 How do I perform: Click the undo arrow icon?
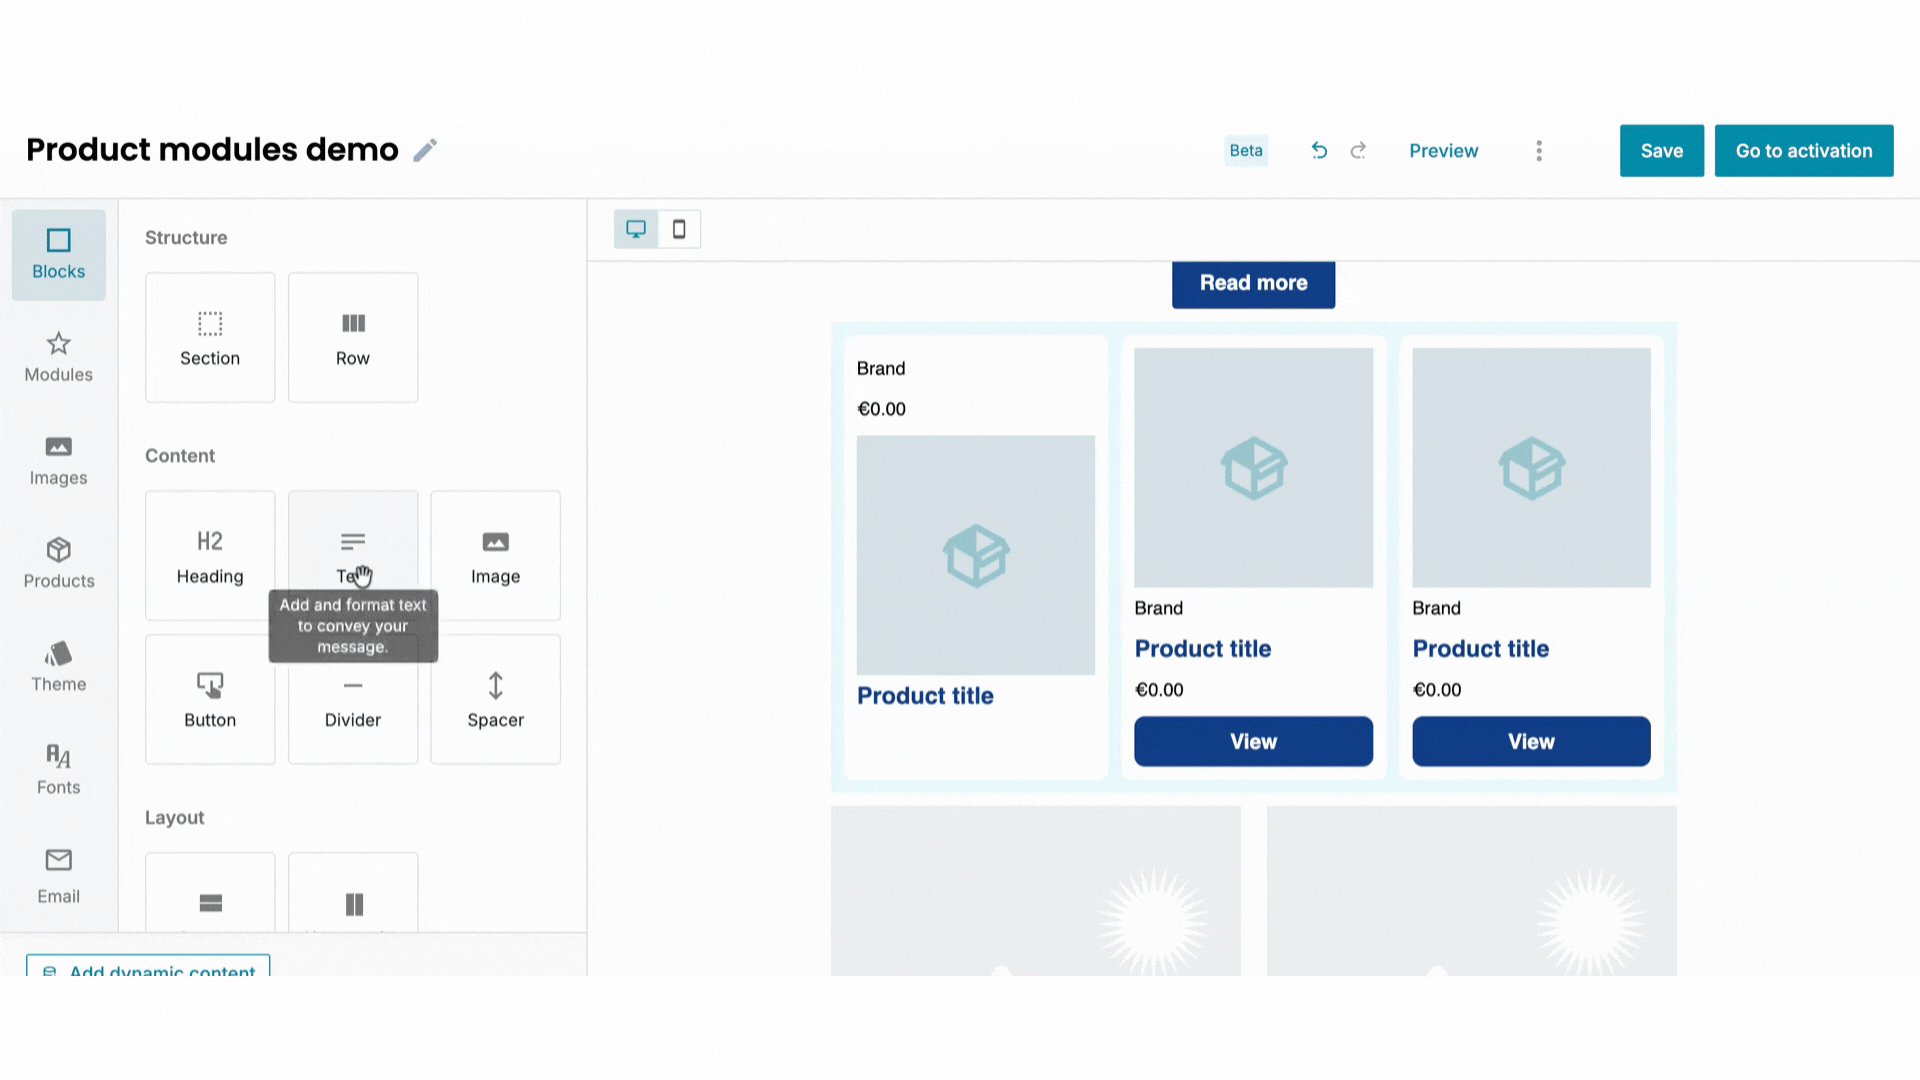pyautogui.click(x=1319, y=150)
